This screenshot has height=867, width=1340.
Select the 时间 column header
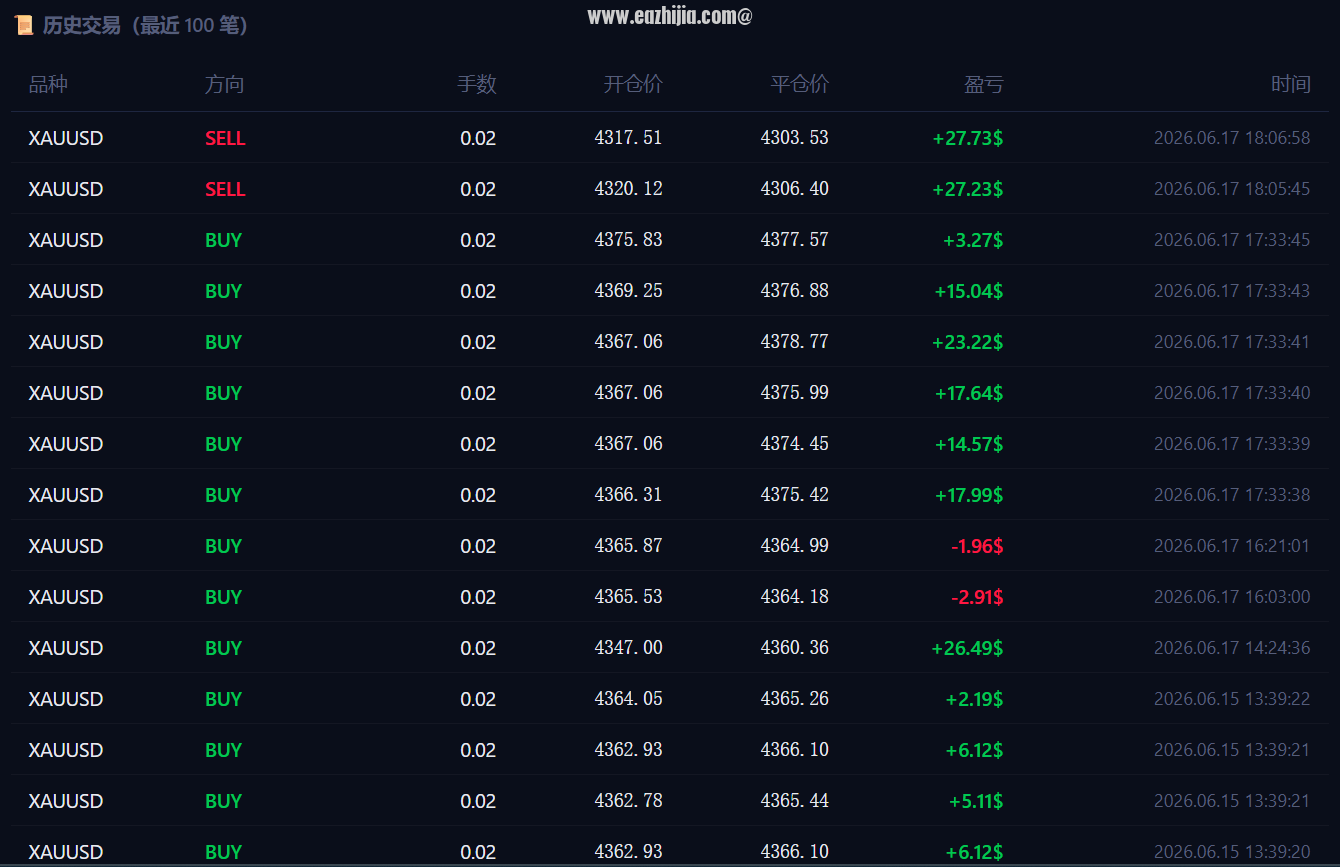(x=1290, y=85)
